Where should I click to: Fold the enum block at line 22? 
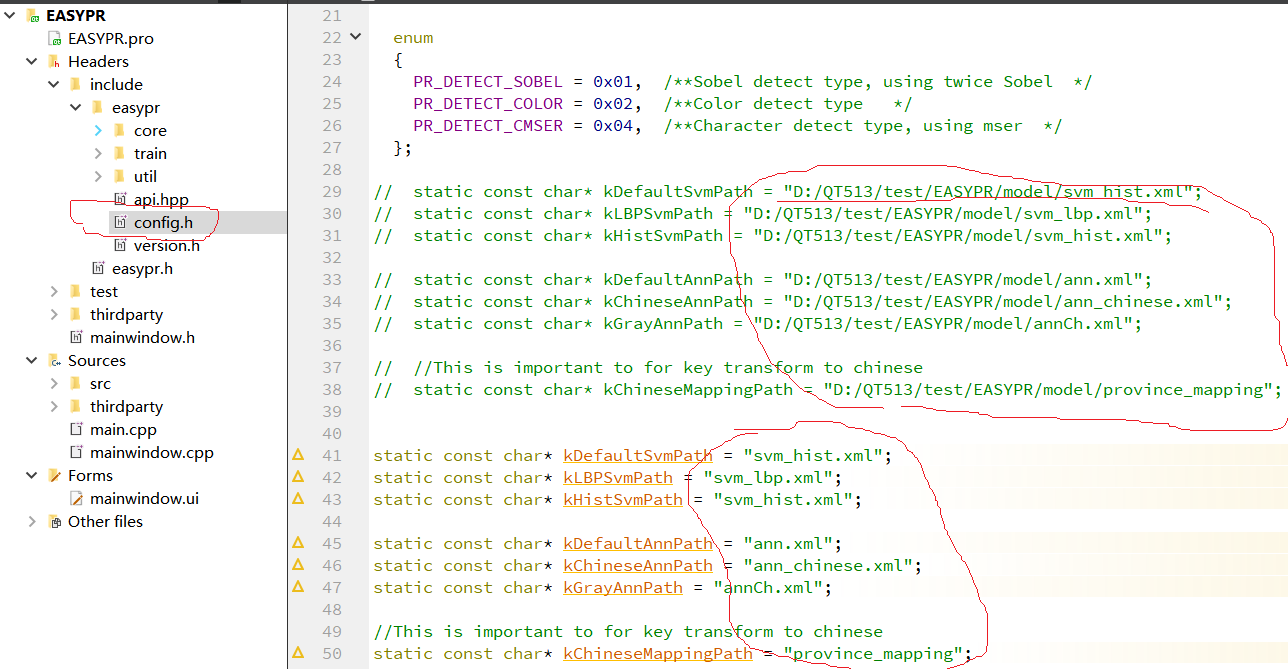[x=353, y=34]
